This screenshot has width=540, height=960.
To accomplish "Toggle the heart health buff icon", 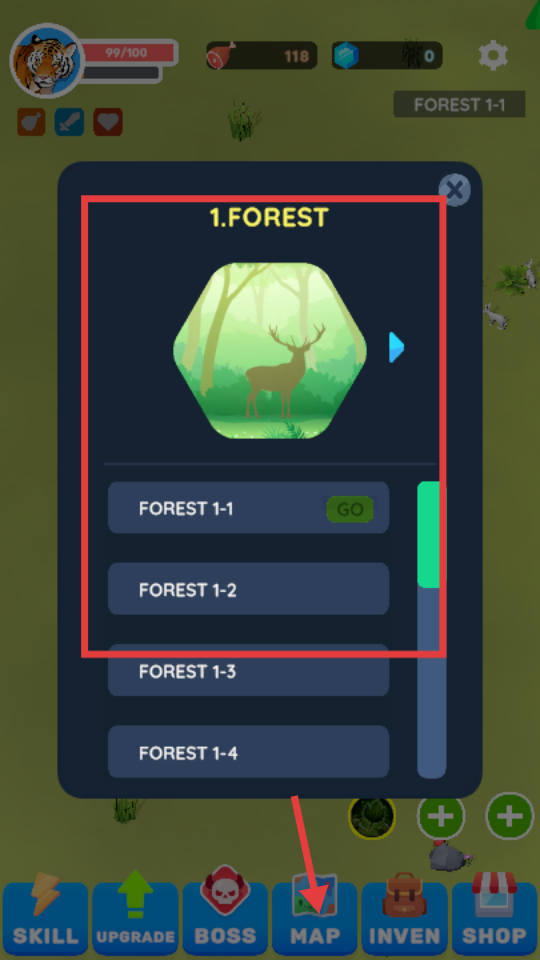I will coord(108,122).
